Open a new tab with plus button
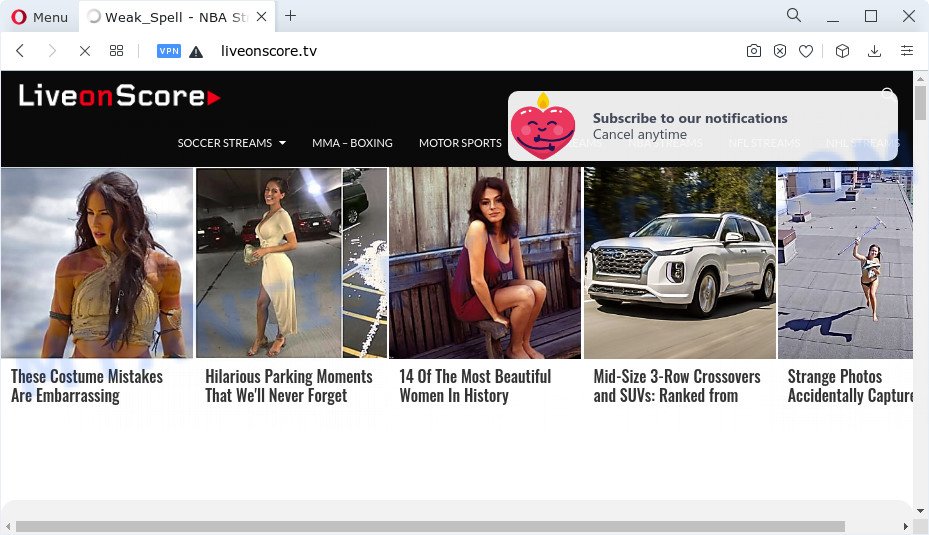929x535 pixels. (x=290, y=16)
